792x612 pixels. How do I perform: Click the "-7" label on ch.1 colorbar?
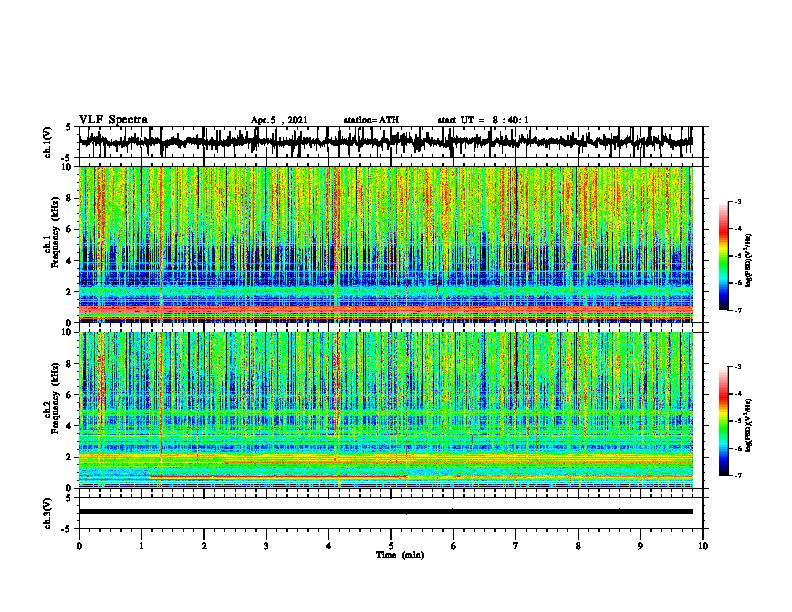[737, 310]
